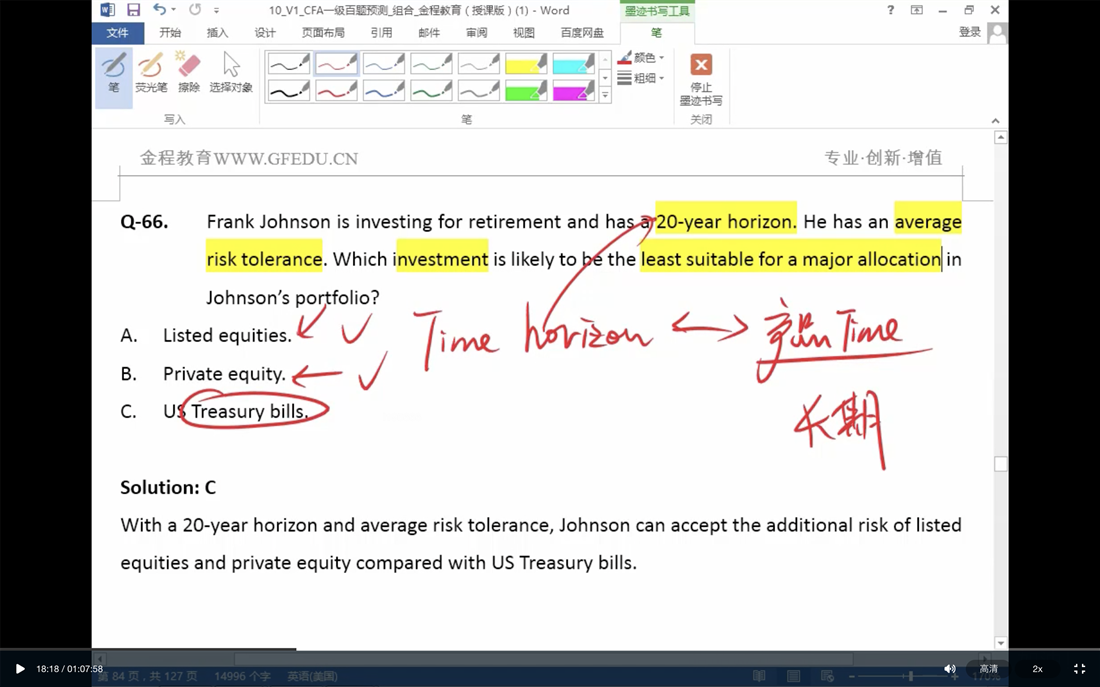This screenshot has height=687, width=1100.
Task: Switch to the 插入 tab
Action: pyautogui.click(x=217, y=33)
